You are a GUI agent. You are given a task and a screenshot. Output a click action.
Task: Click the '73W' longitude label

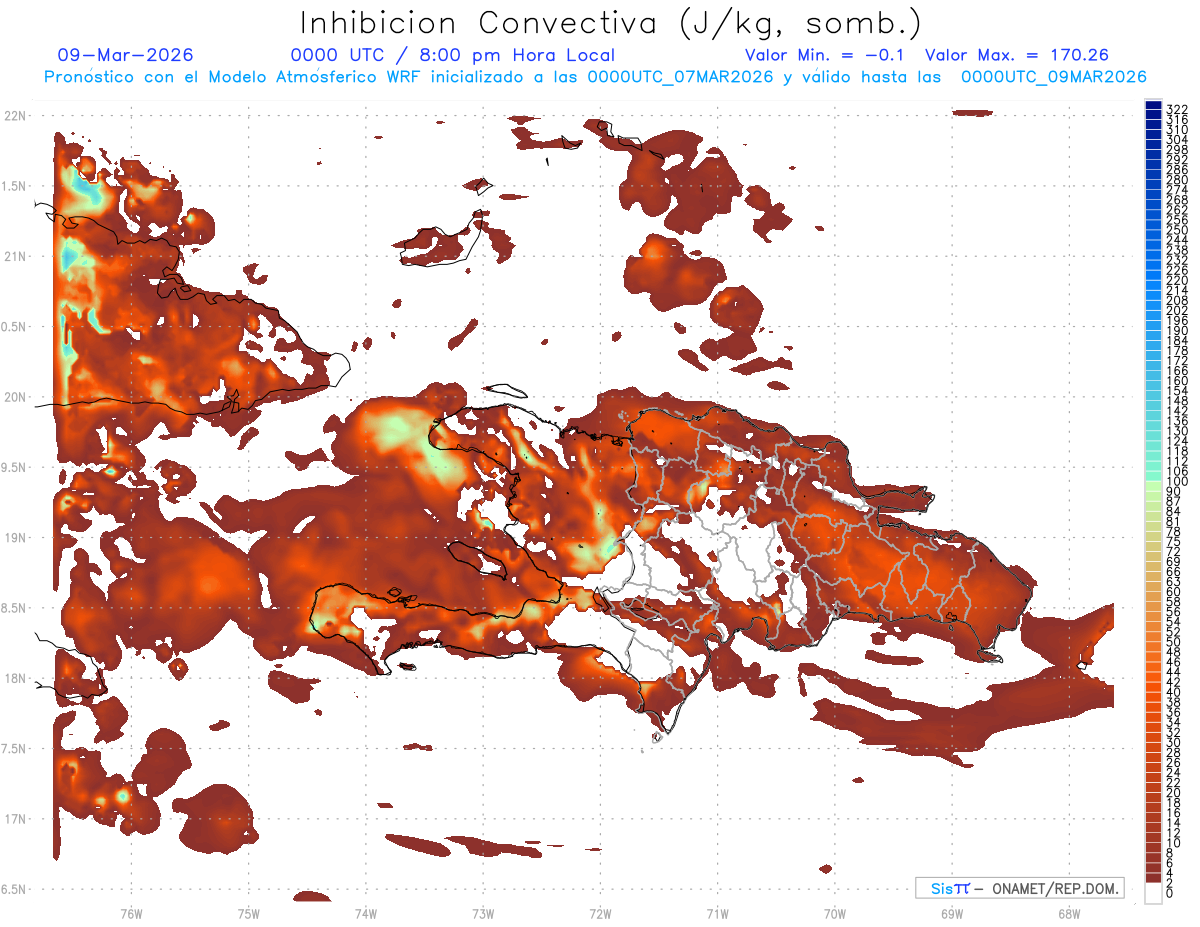(483, 913)
